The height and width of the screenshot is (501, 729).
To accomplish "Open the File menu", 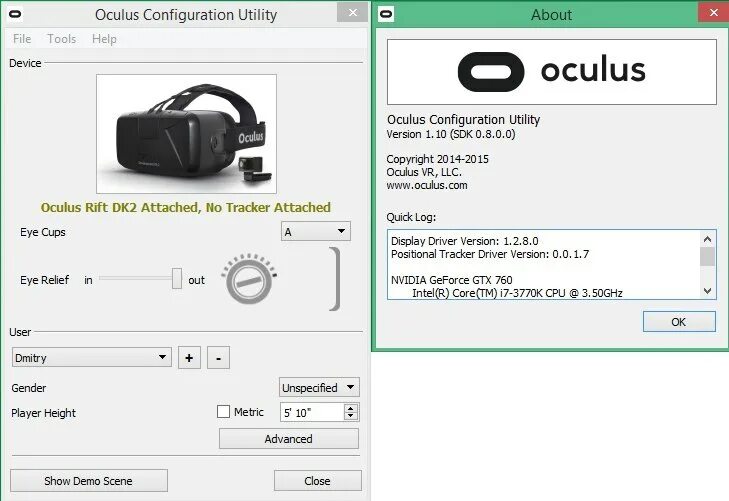I will tap(22, 39).
